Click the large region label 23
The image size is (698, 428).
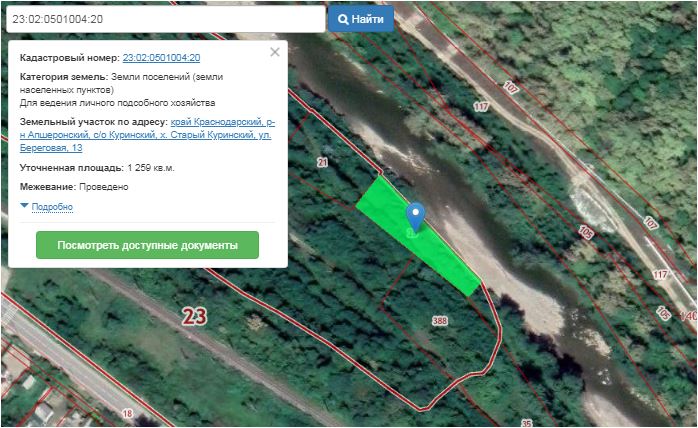pos(195,317)
